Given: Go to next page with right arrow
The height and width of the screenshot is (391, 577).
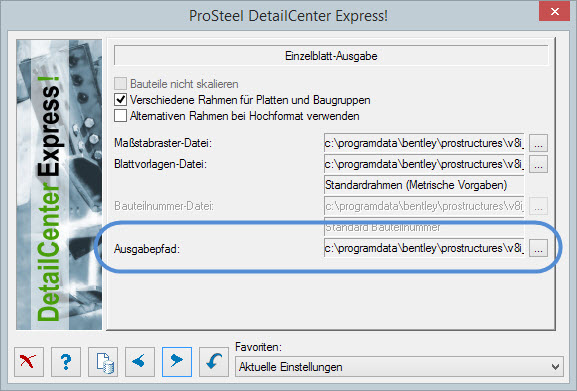Looking at the screenshot, I should pos(177,362).
